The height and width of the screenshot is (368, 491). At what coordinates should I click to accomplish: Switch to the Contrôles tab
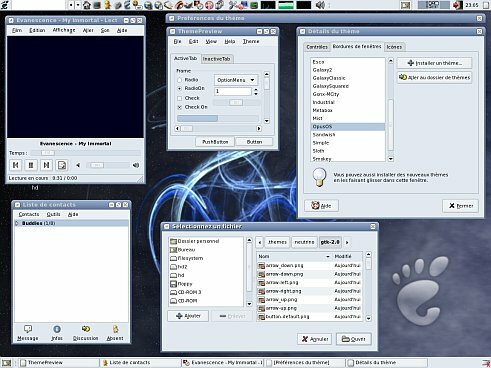[x=317, y=47]
